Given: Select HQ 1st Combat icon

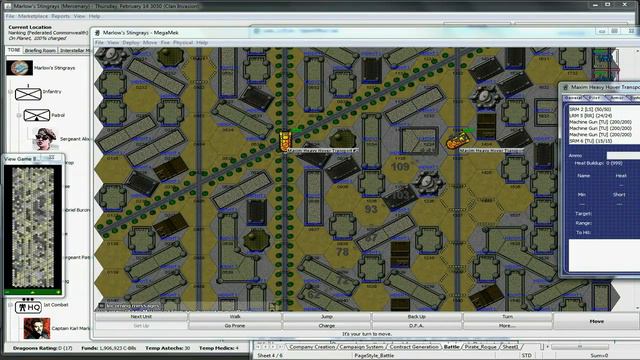Looking at the screenshot, I should [x=28, y=307].
